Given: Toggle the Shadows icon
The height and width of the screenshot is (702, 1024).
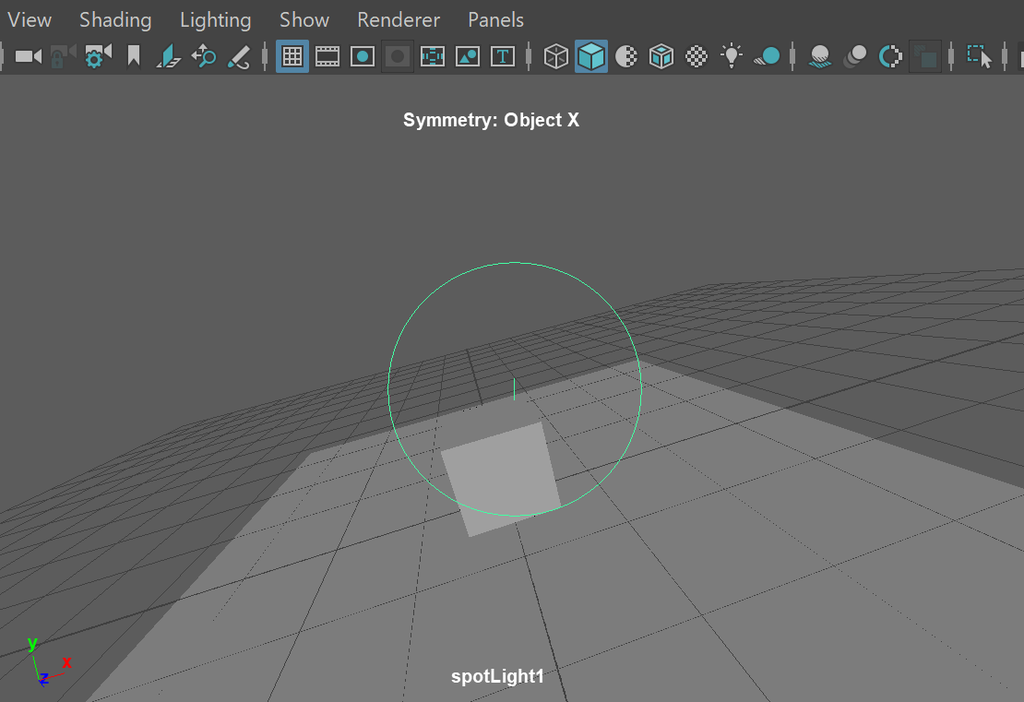Looking at the screenshot, I should click(x=767, y=57).
